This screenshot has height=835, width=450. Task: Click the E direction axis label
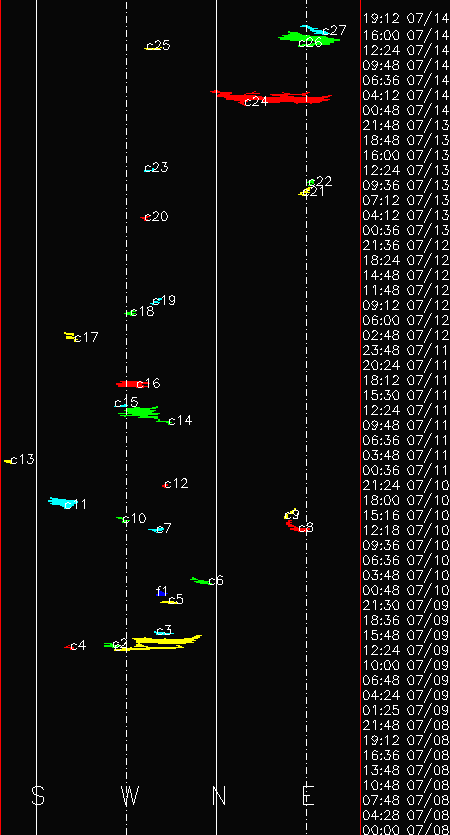308,796
